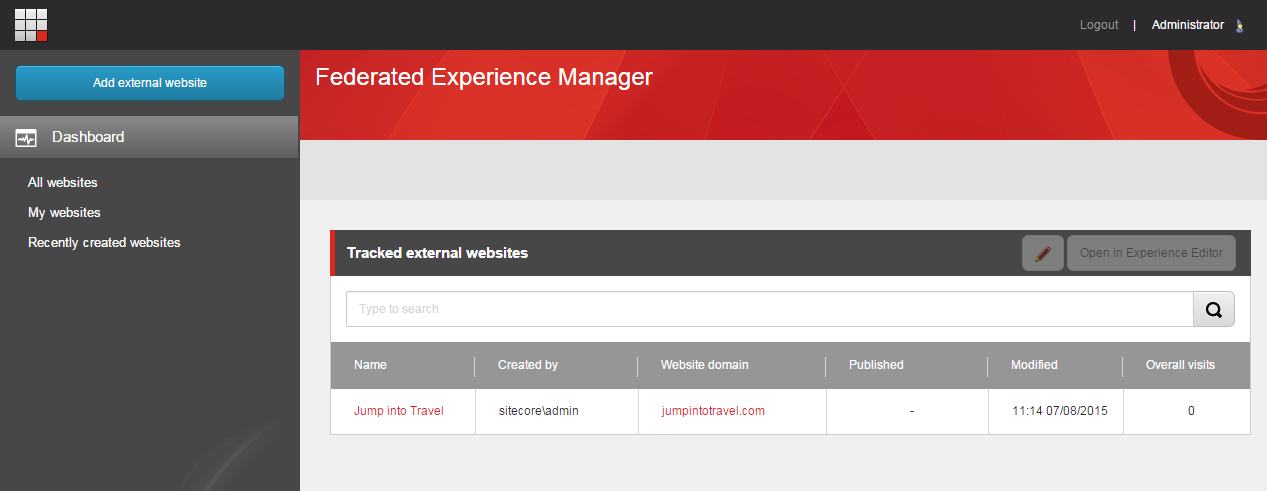Click the Add external website button
Viewport: 1267px width, 491px height.
pos(150,83)
